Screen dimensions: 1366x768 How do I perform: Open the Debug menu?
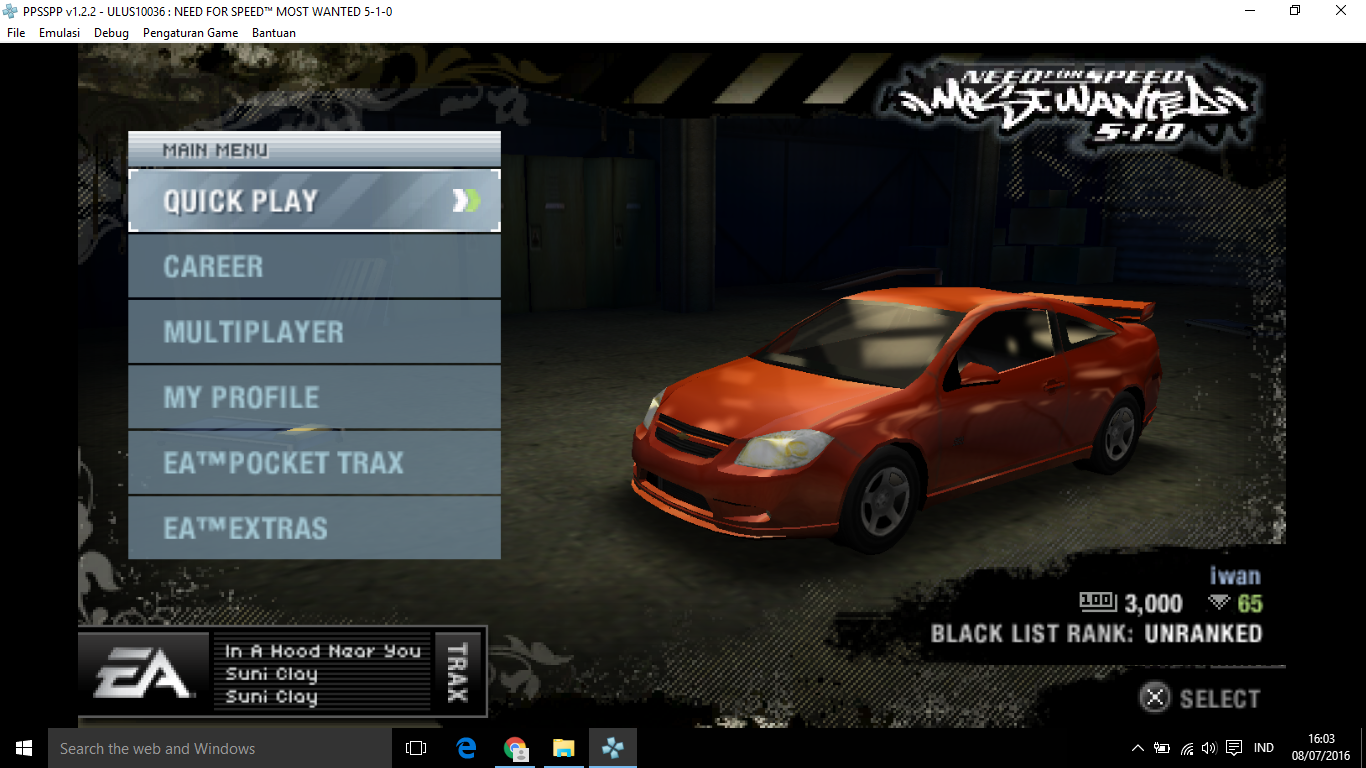(x=111, y=33)
